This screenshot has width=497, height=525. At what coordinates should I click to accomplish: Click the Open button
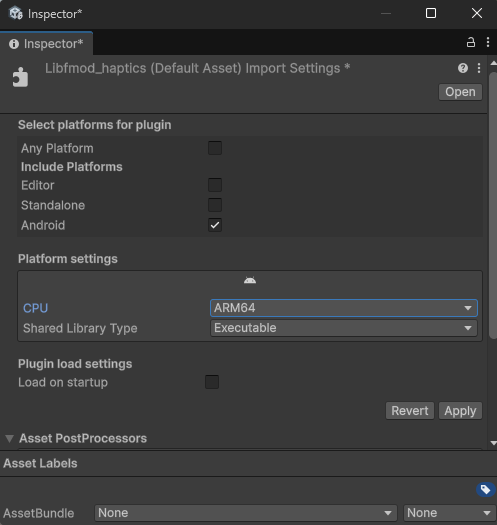tap(460, 92)
